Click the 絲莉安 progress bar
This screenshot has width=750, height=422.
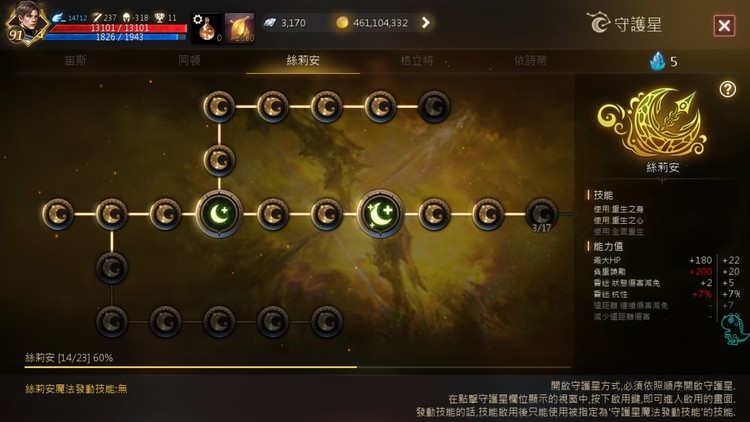(298, 367)
